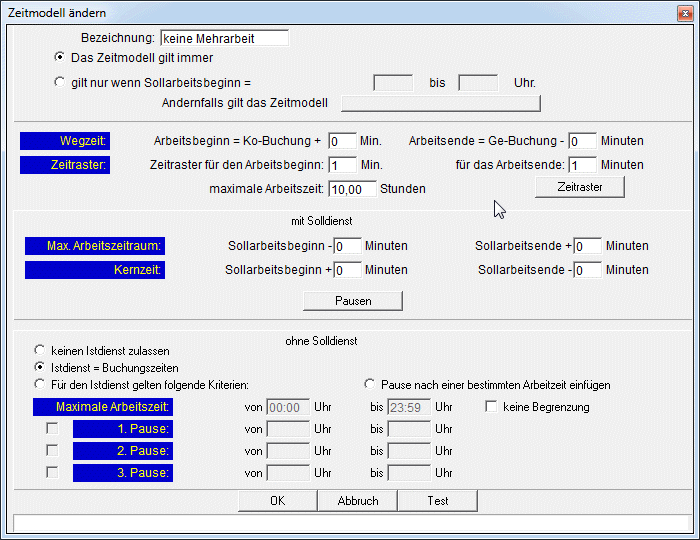Viewport: 700px width, 540px height.
Task: Open the Pausen settings button
Action: click(x=353, y=301)
